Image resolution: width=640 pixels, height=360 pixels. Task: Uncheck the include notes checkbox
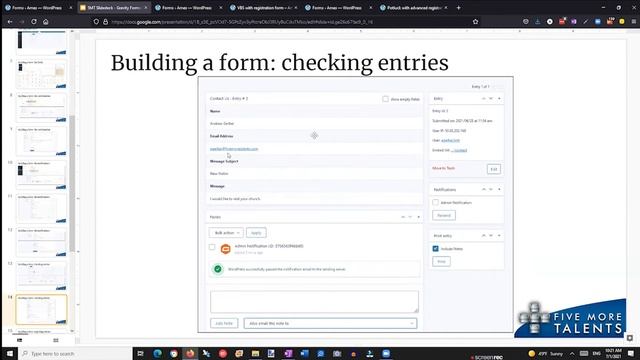tap(436, 249)
